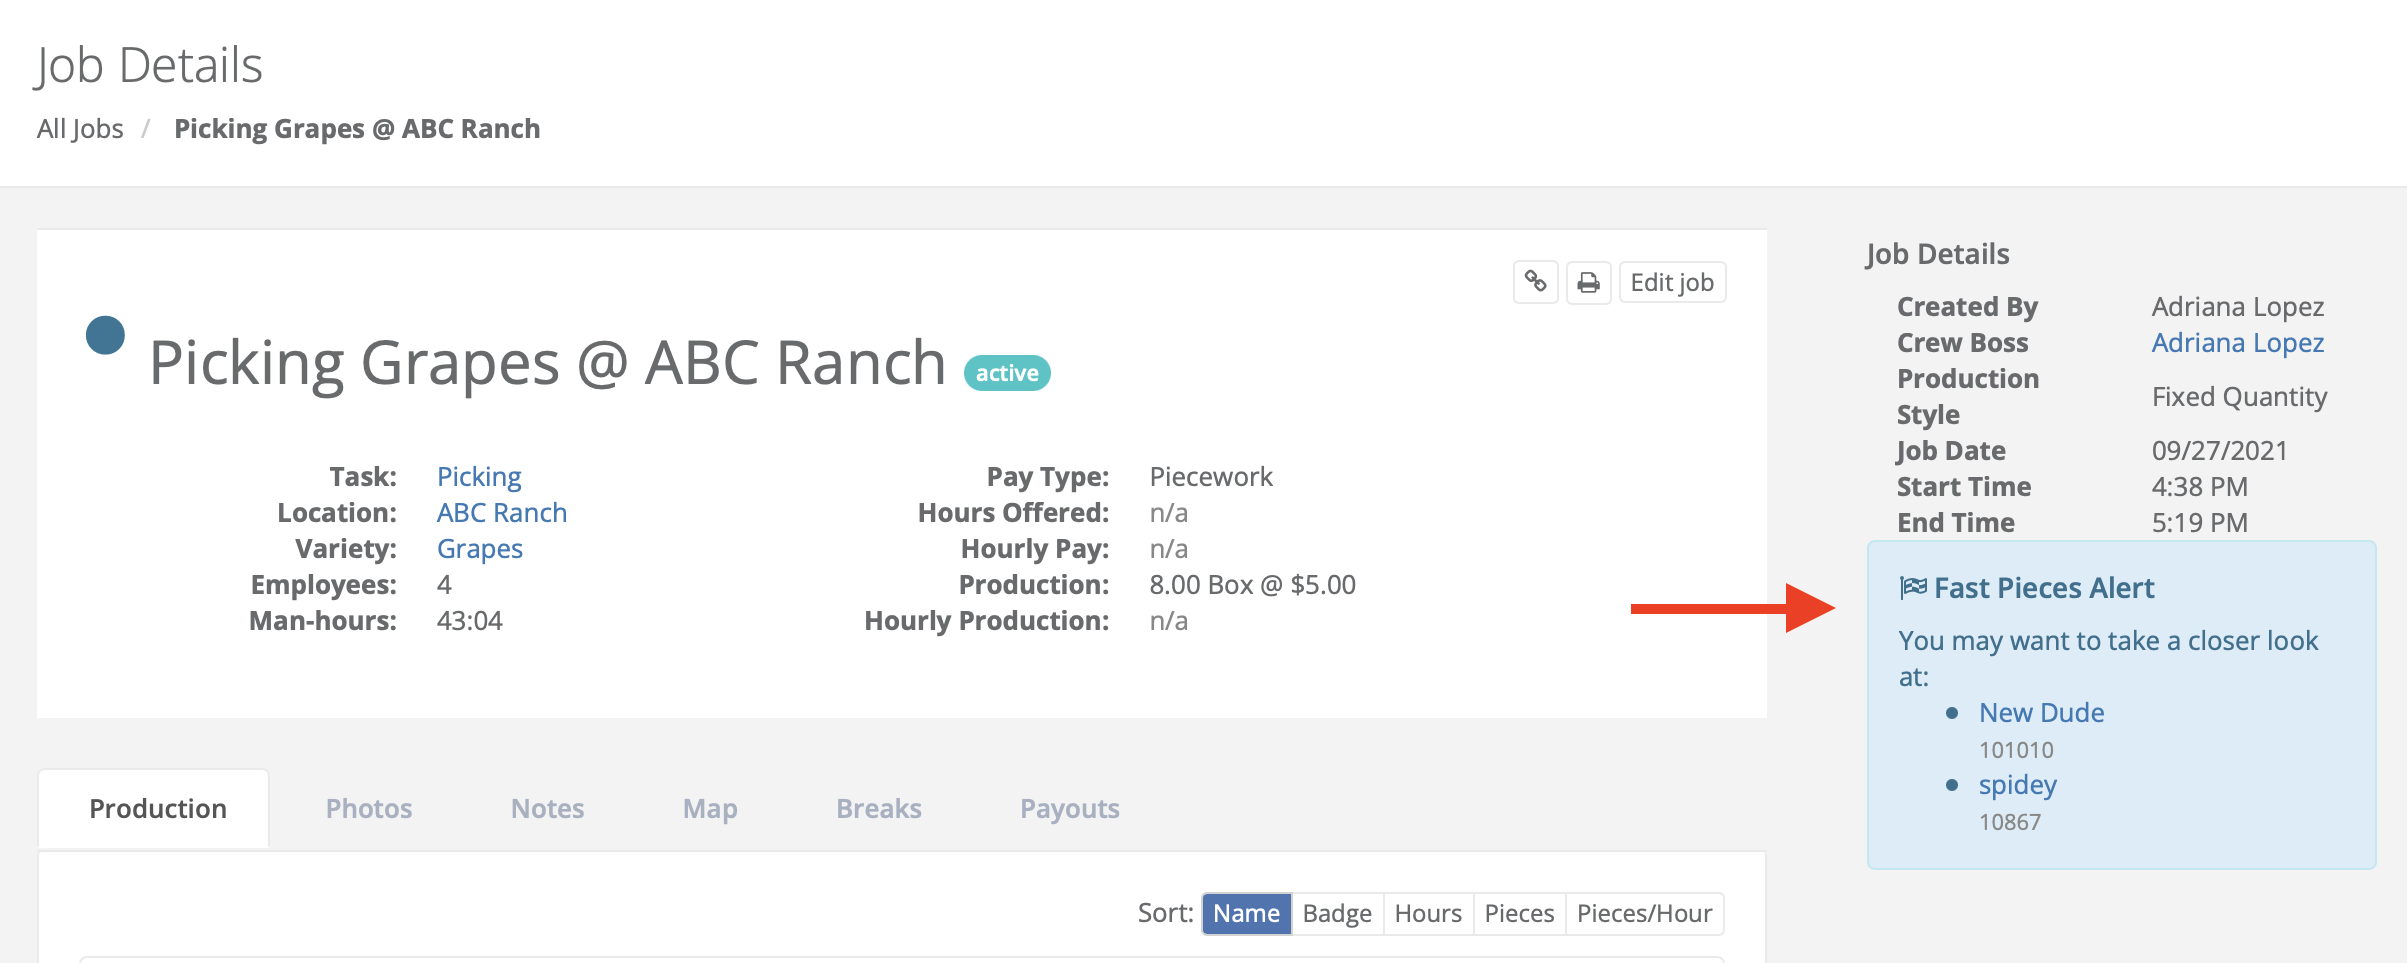Click badge number 101010
The image size is (2407, 963).
point(2016,750)
